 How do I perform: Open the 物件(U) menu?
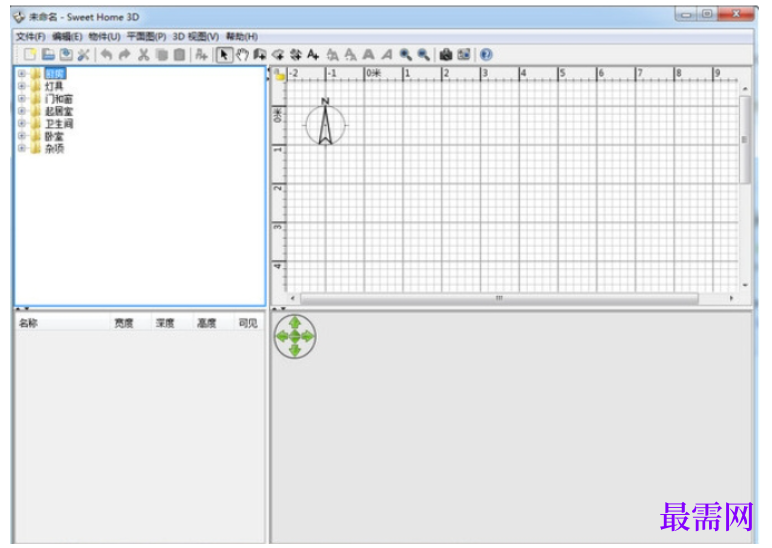tap(104, 36)
